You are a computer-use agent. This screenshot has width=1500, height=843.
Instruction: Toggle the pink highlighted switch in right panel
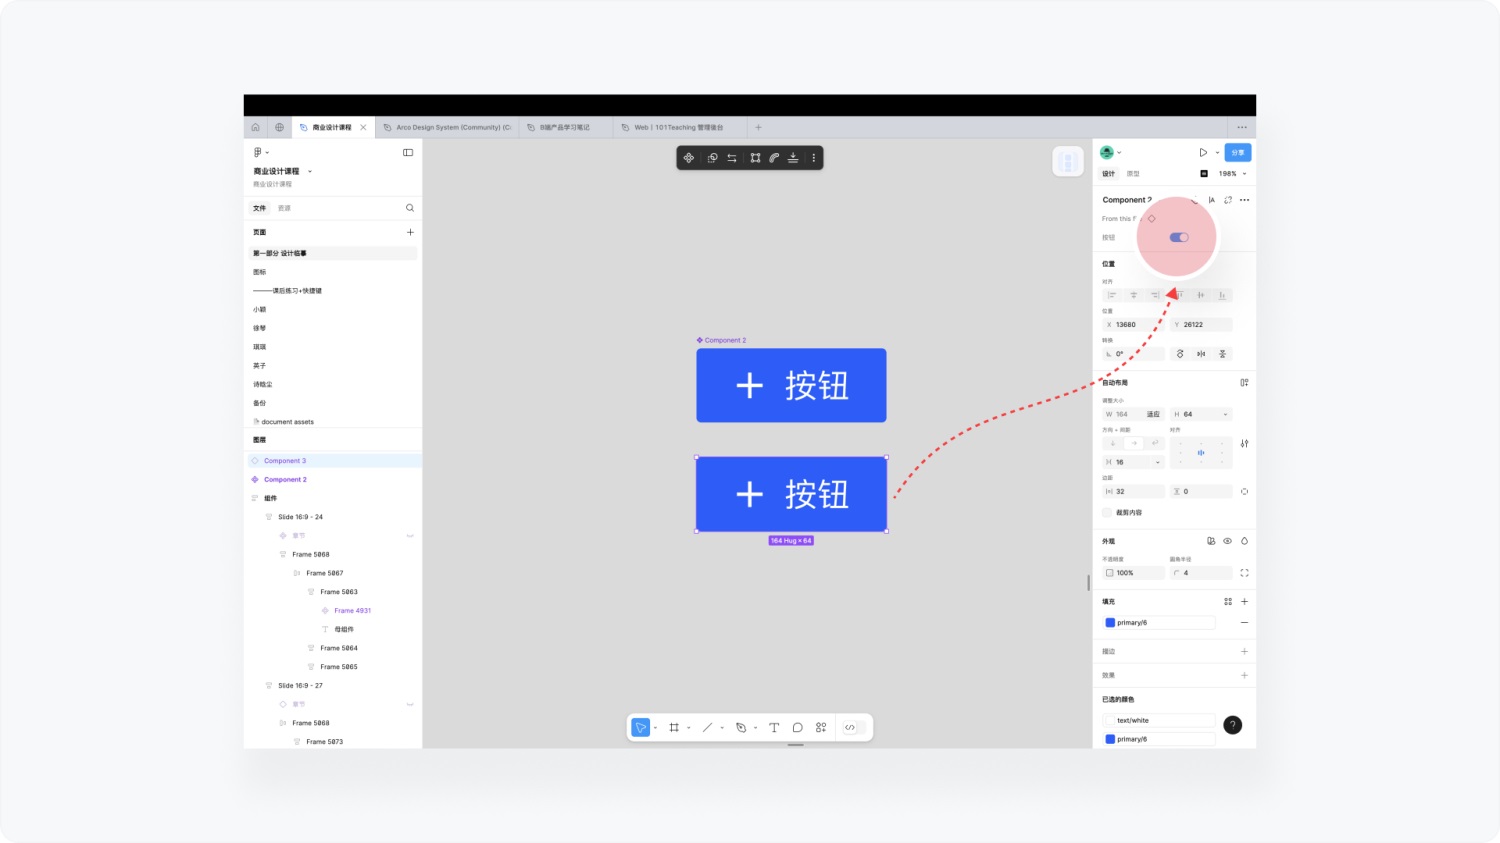1178,237
